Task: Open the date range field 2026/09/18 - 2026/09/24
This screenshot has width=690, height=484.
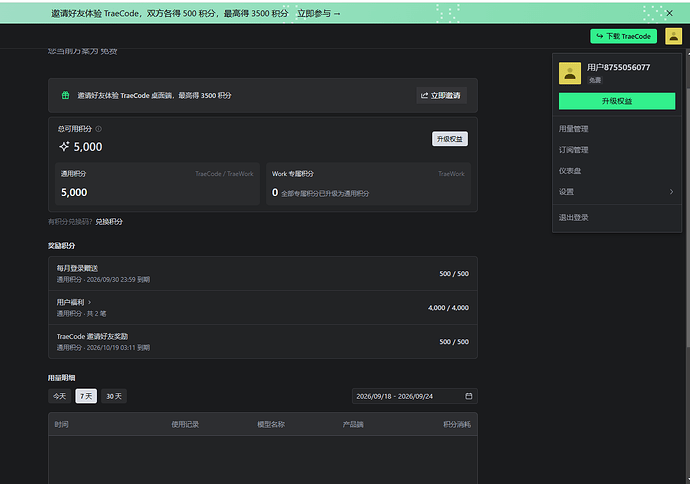Action: click(x=415, y=396)
